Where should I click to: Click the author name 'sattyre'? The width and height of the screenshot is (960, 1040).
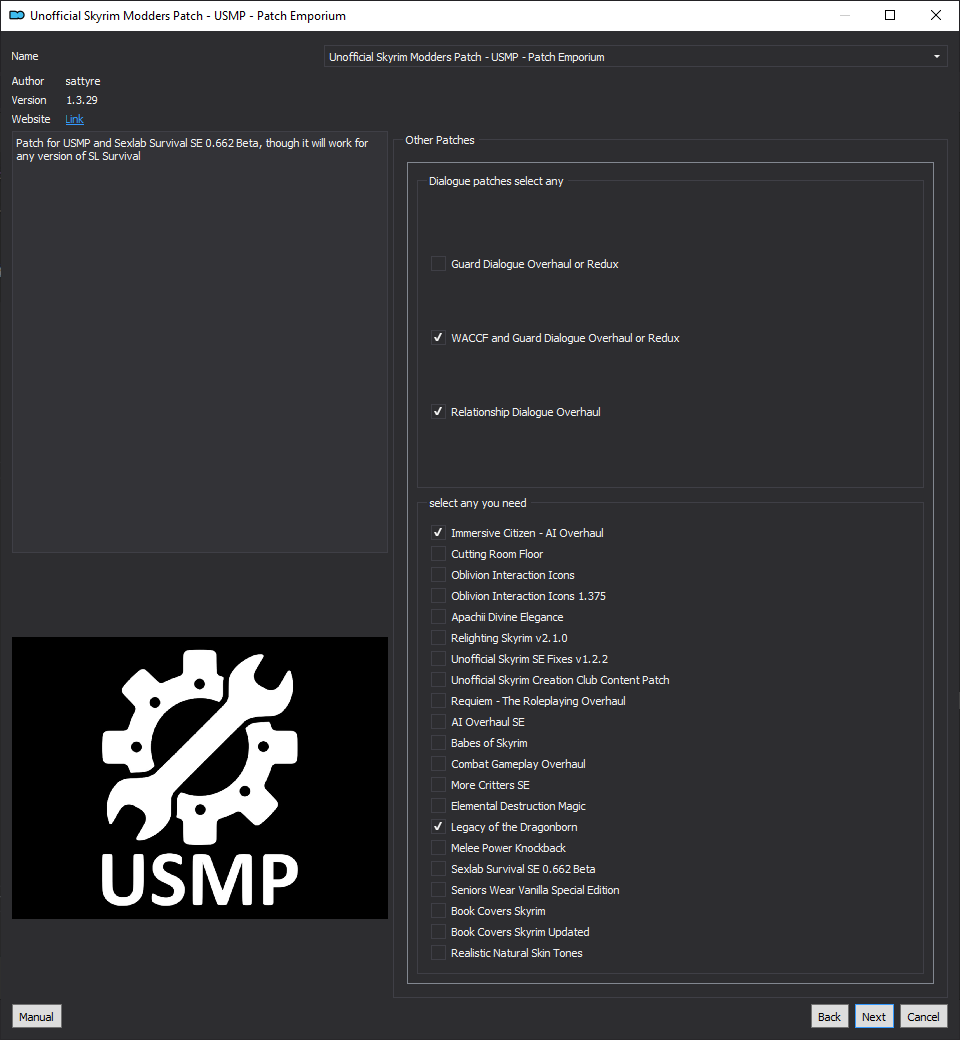[83, 81]
